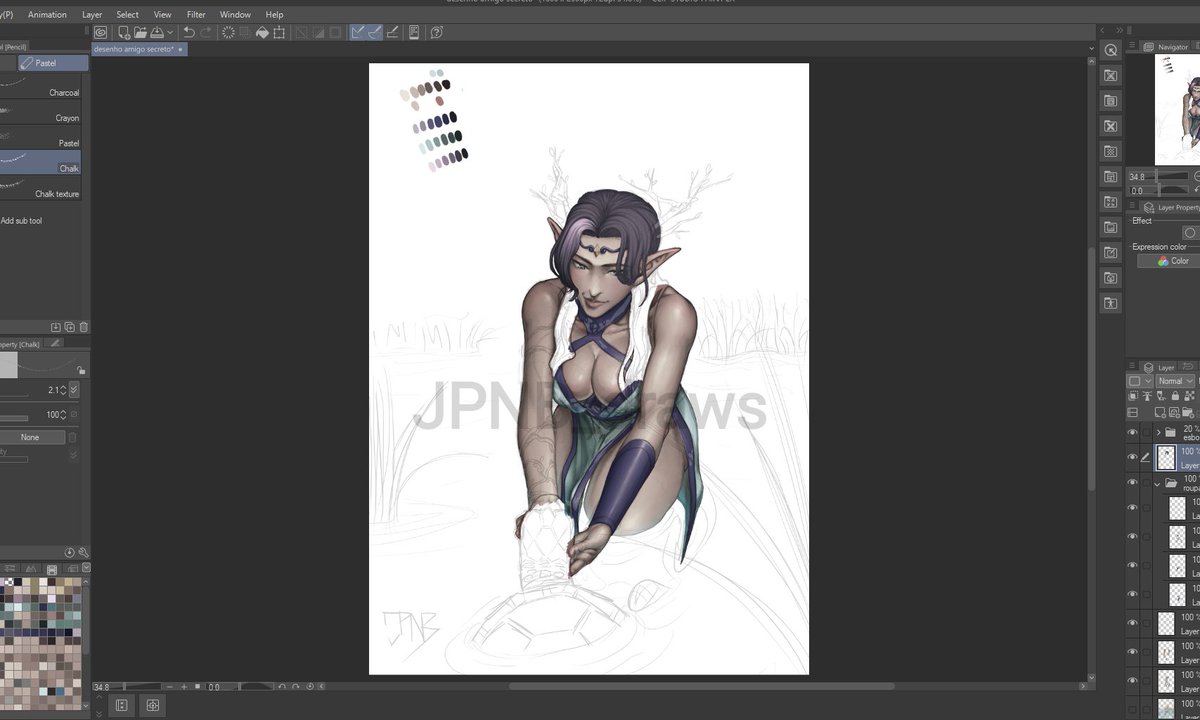Click the canvas horizontal scrollbar
This screenshot has width=1200, height=720.
pyautogui.click(x=700, y=686)
